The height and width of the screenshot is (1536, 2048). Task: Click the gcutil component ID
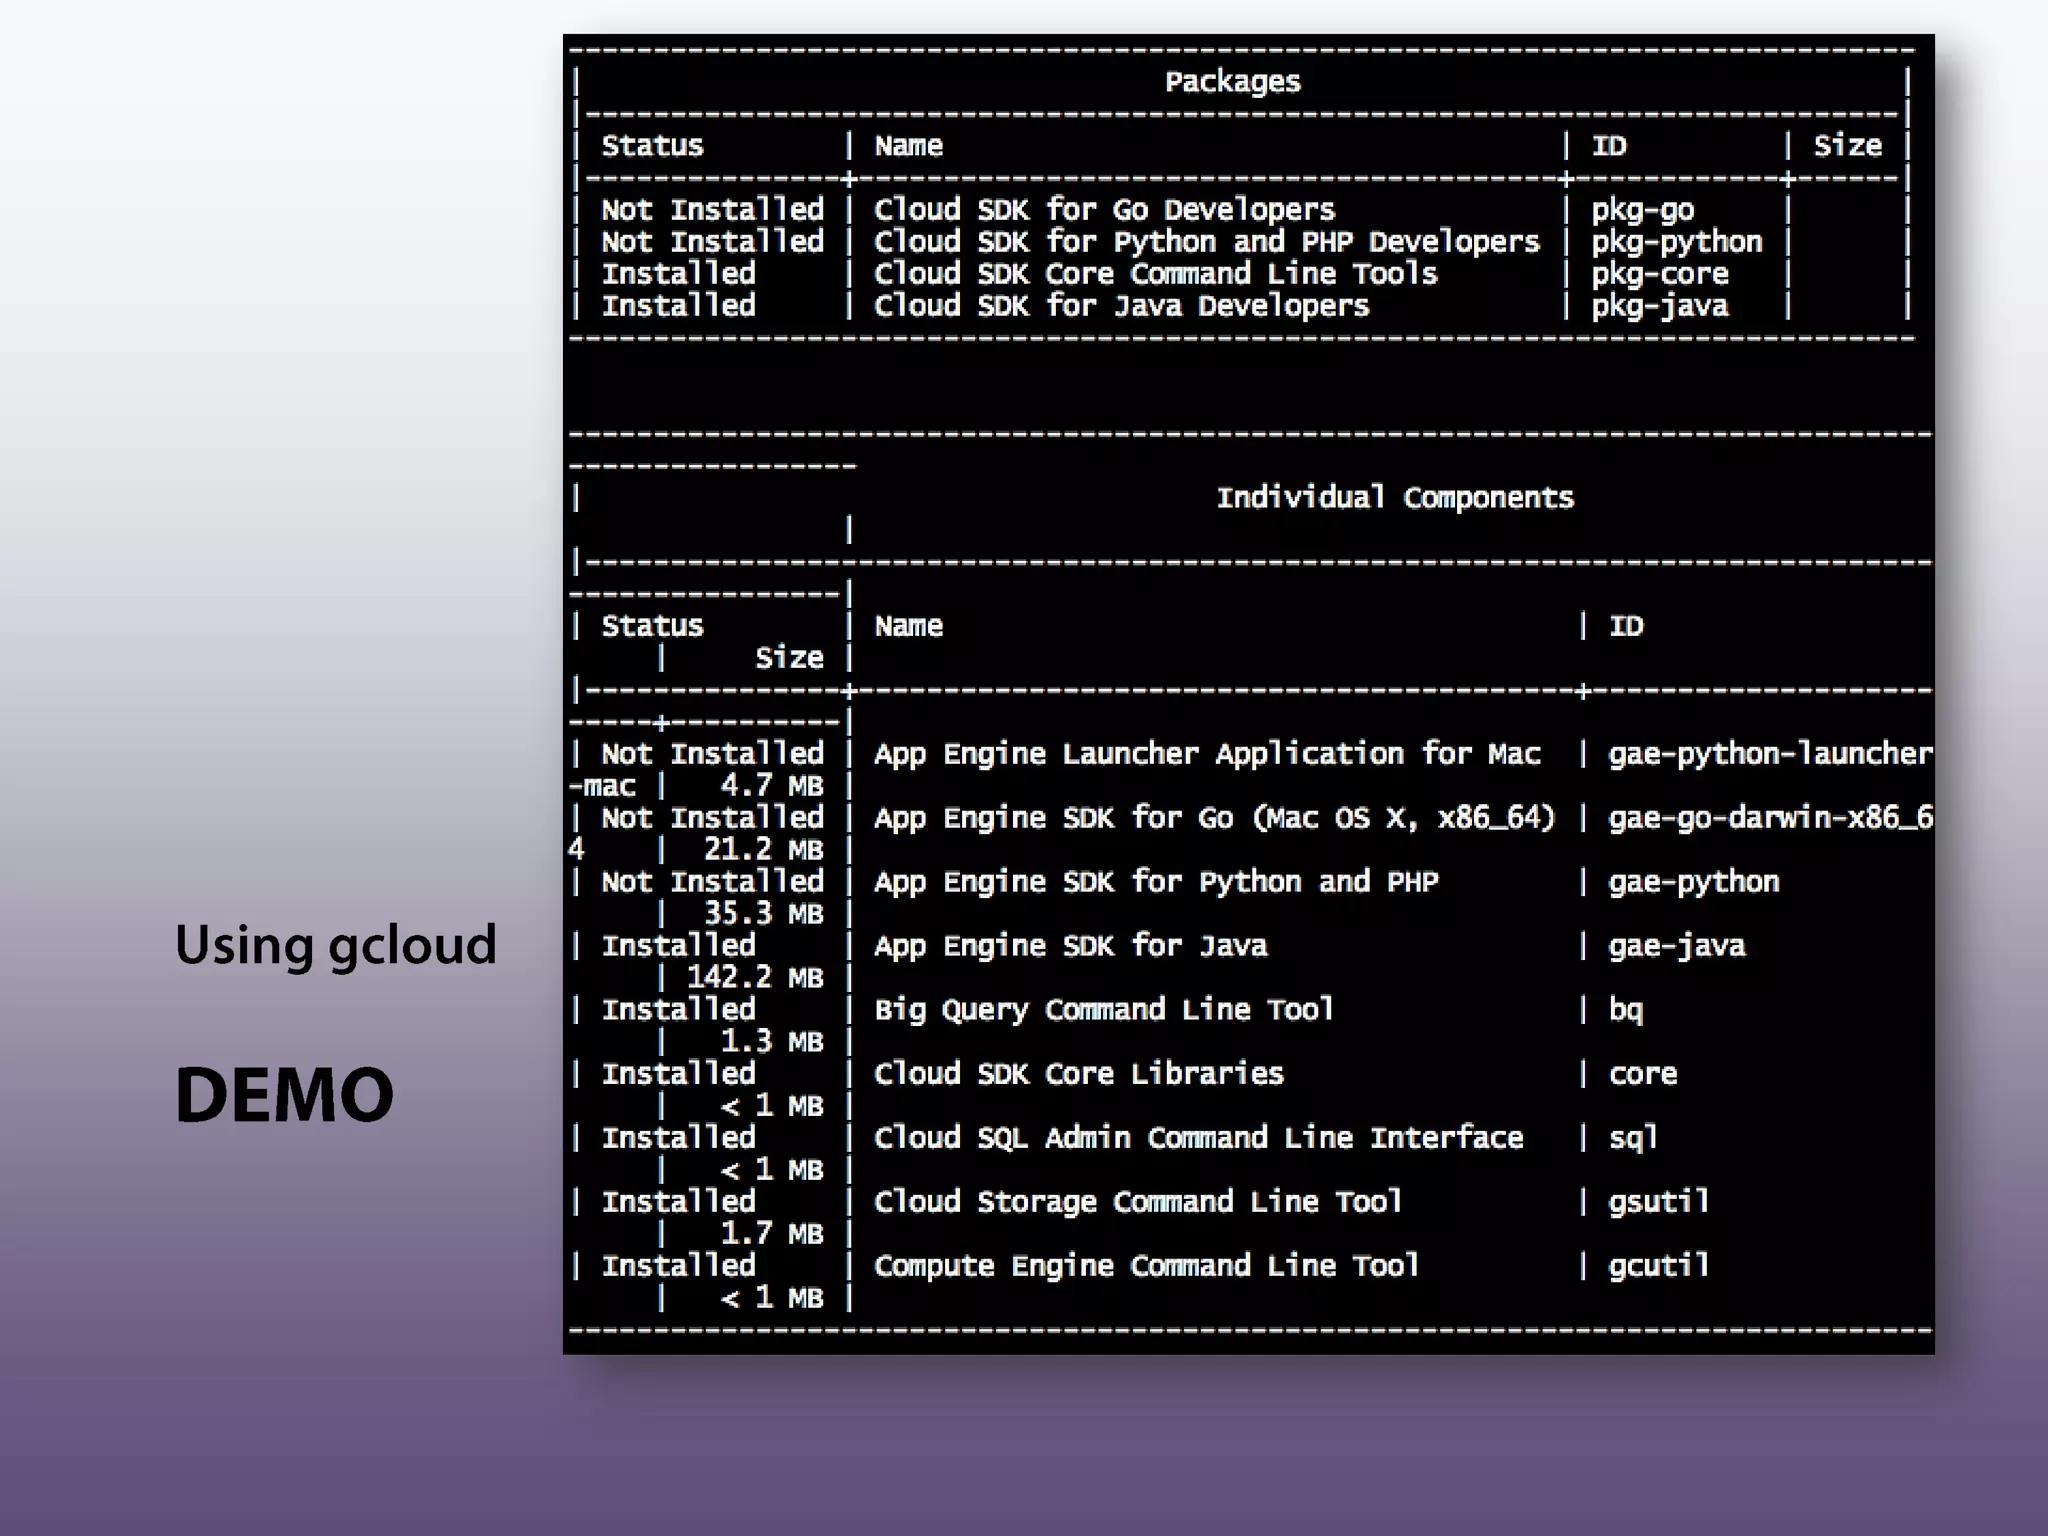pos(1659,1266)
